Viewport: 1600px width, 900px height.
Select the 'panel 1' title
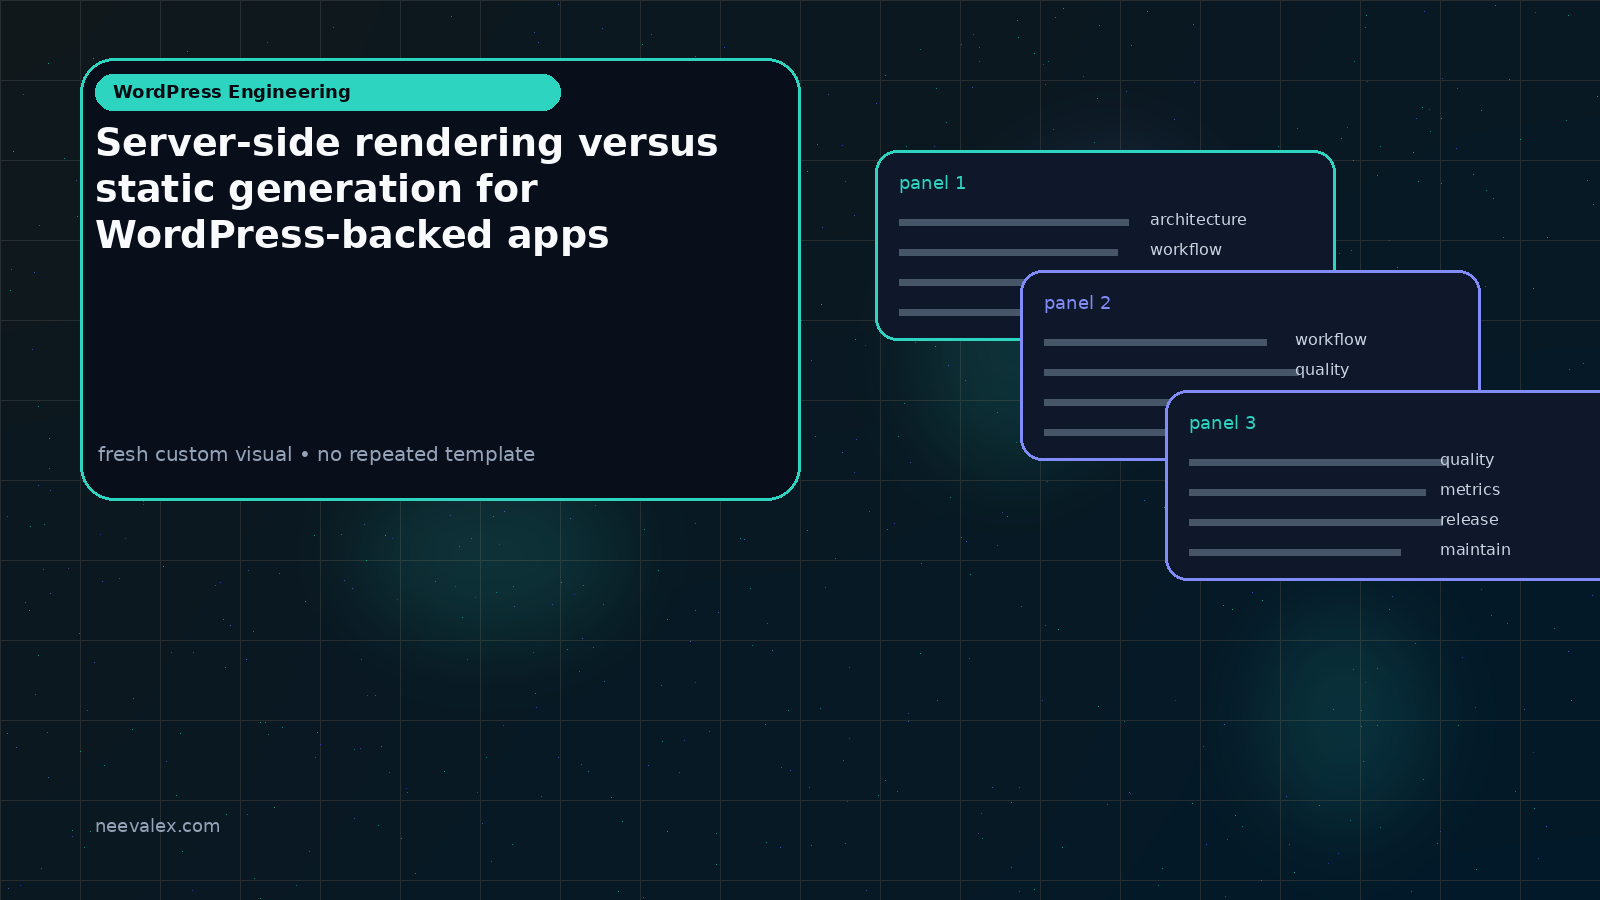click(x=932, y=183)
